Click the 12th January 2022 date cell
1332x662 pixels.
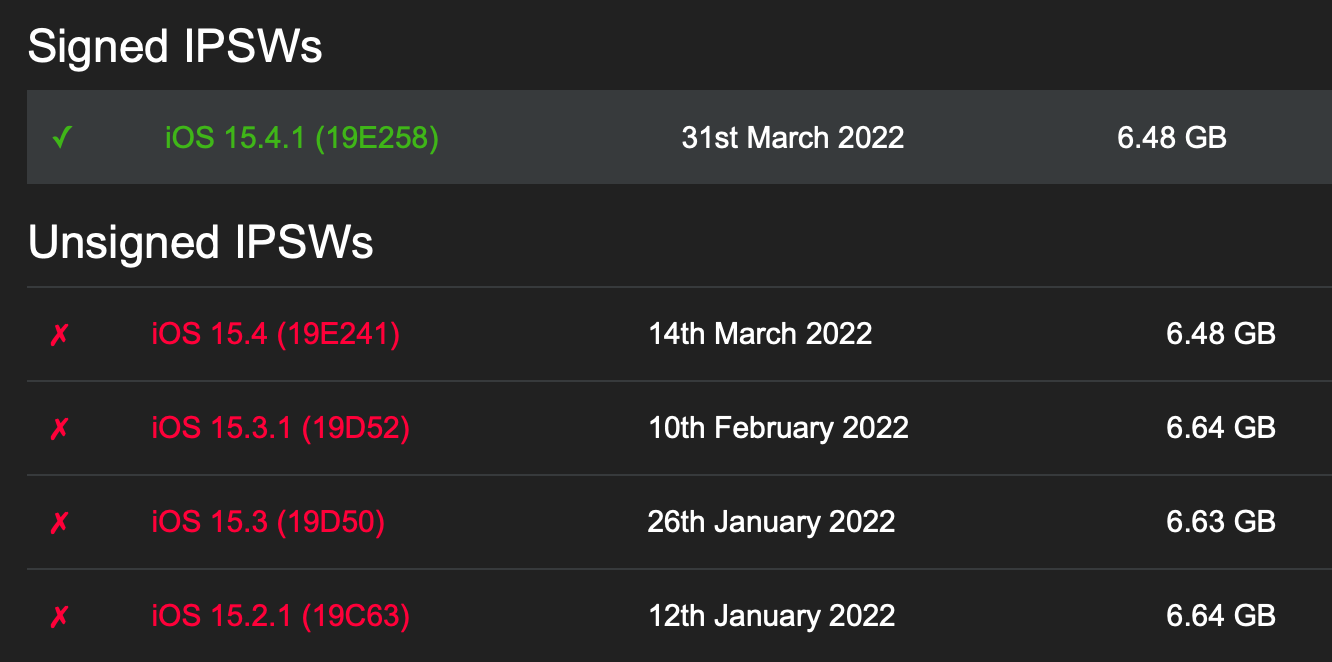[x=771, y=616]
